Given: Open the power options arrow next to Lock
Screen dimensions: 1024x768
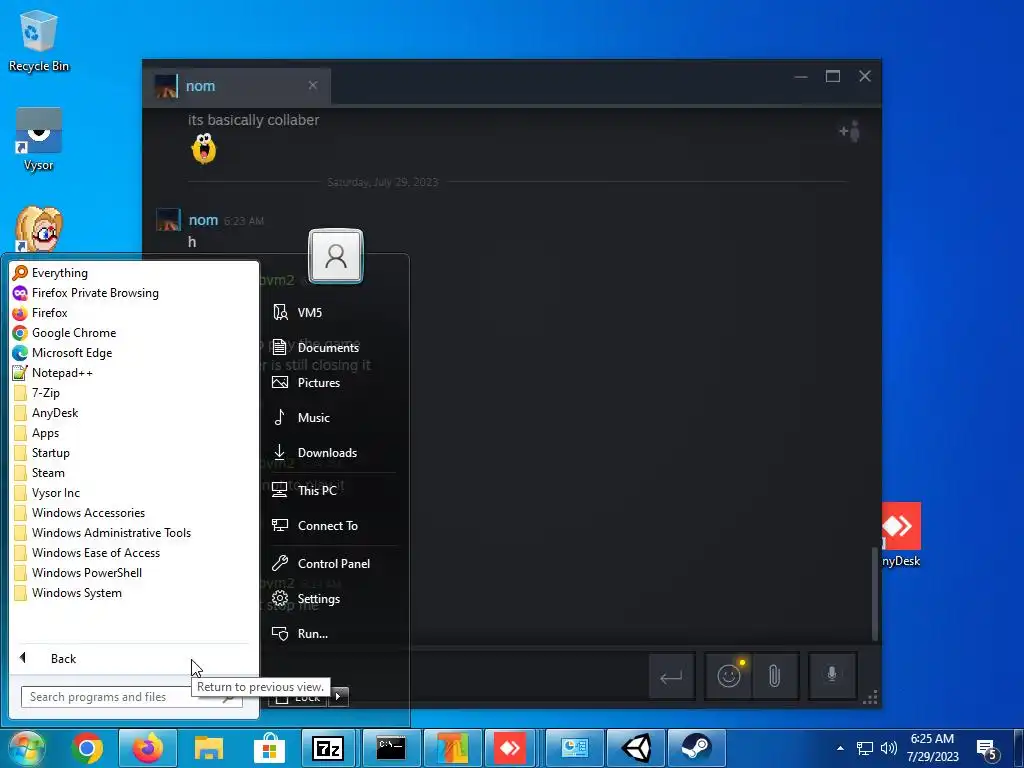Looking at the screenshot, I should pos(338,697).
